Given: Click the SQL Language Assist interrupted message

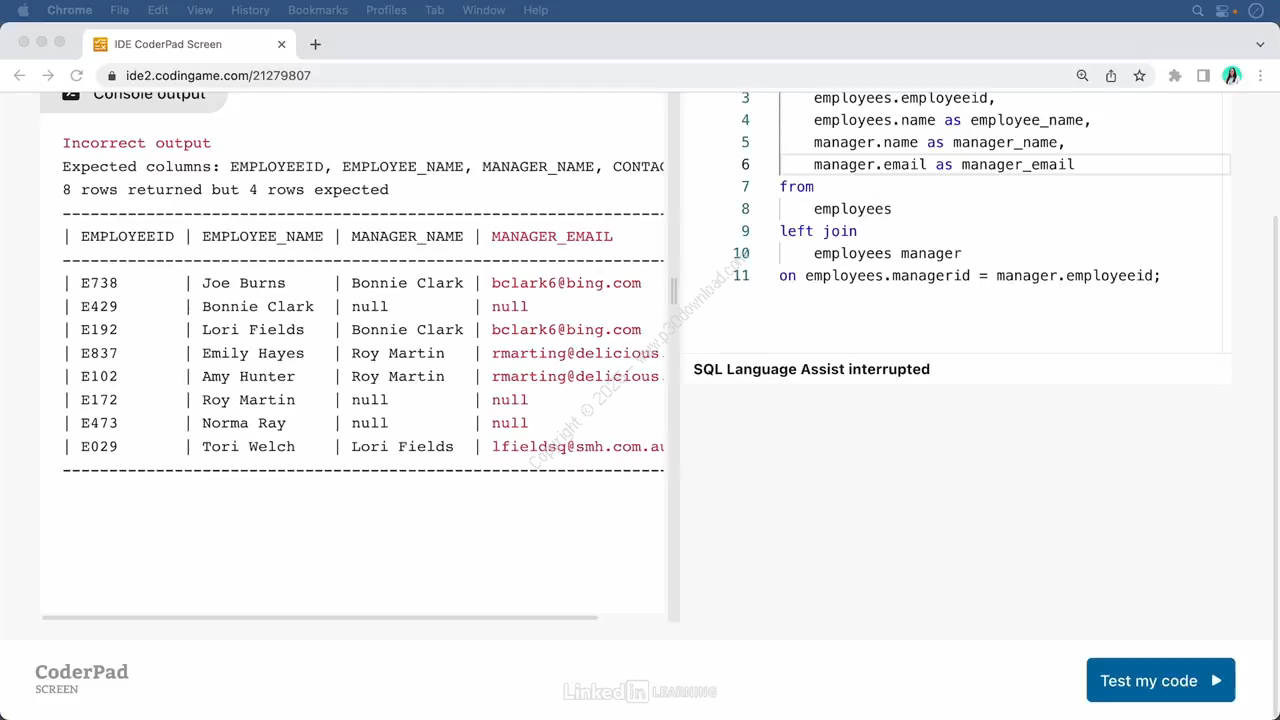Looking at the screenshot, I should 811,369.
